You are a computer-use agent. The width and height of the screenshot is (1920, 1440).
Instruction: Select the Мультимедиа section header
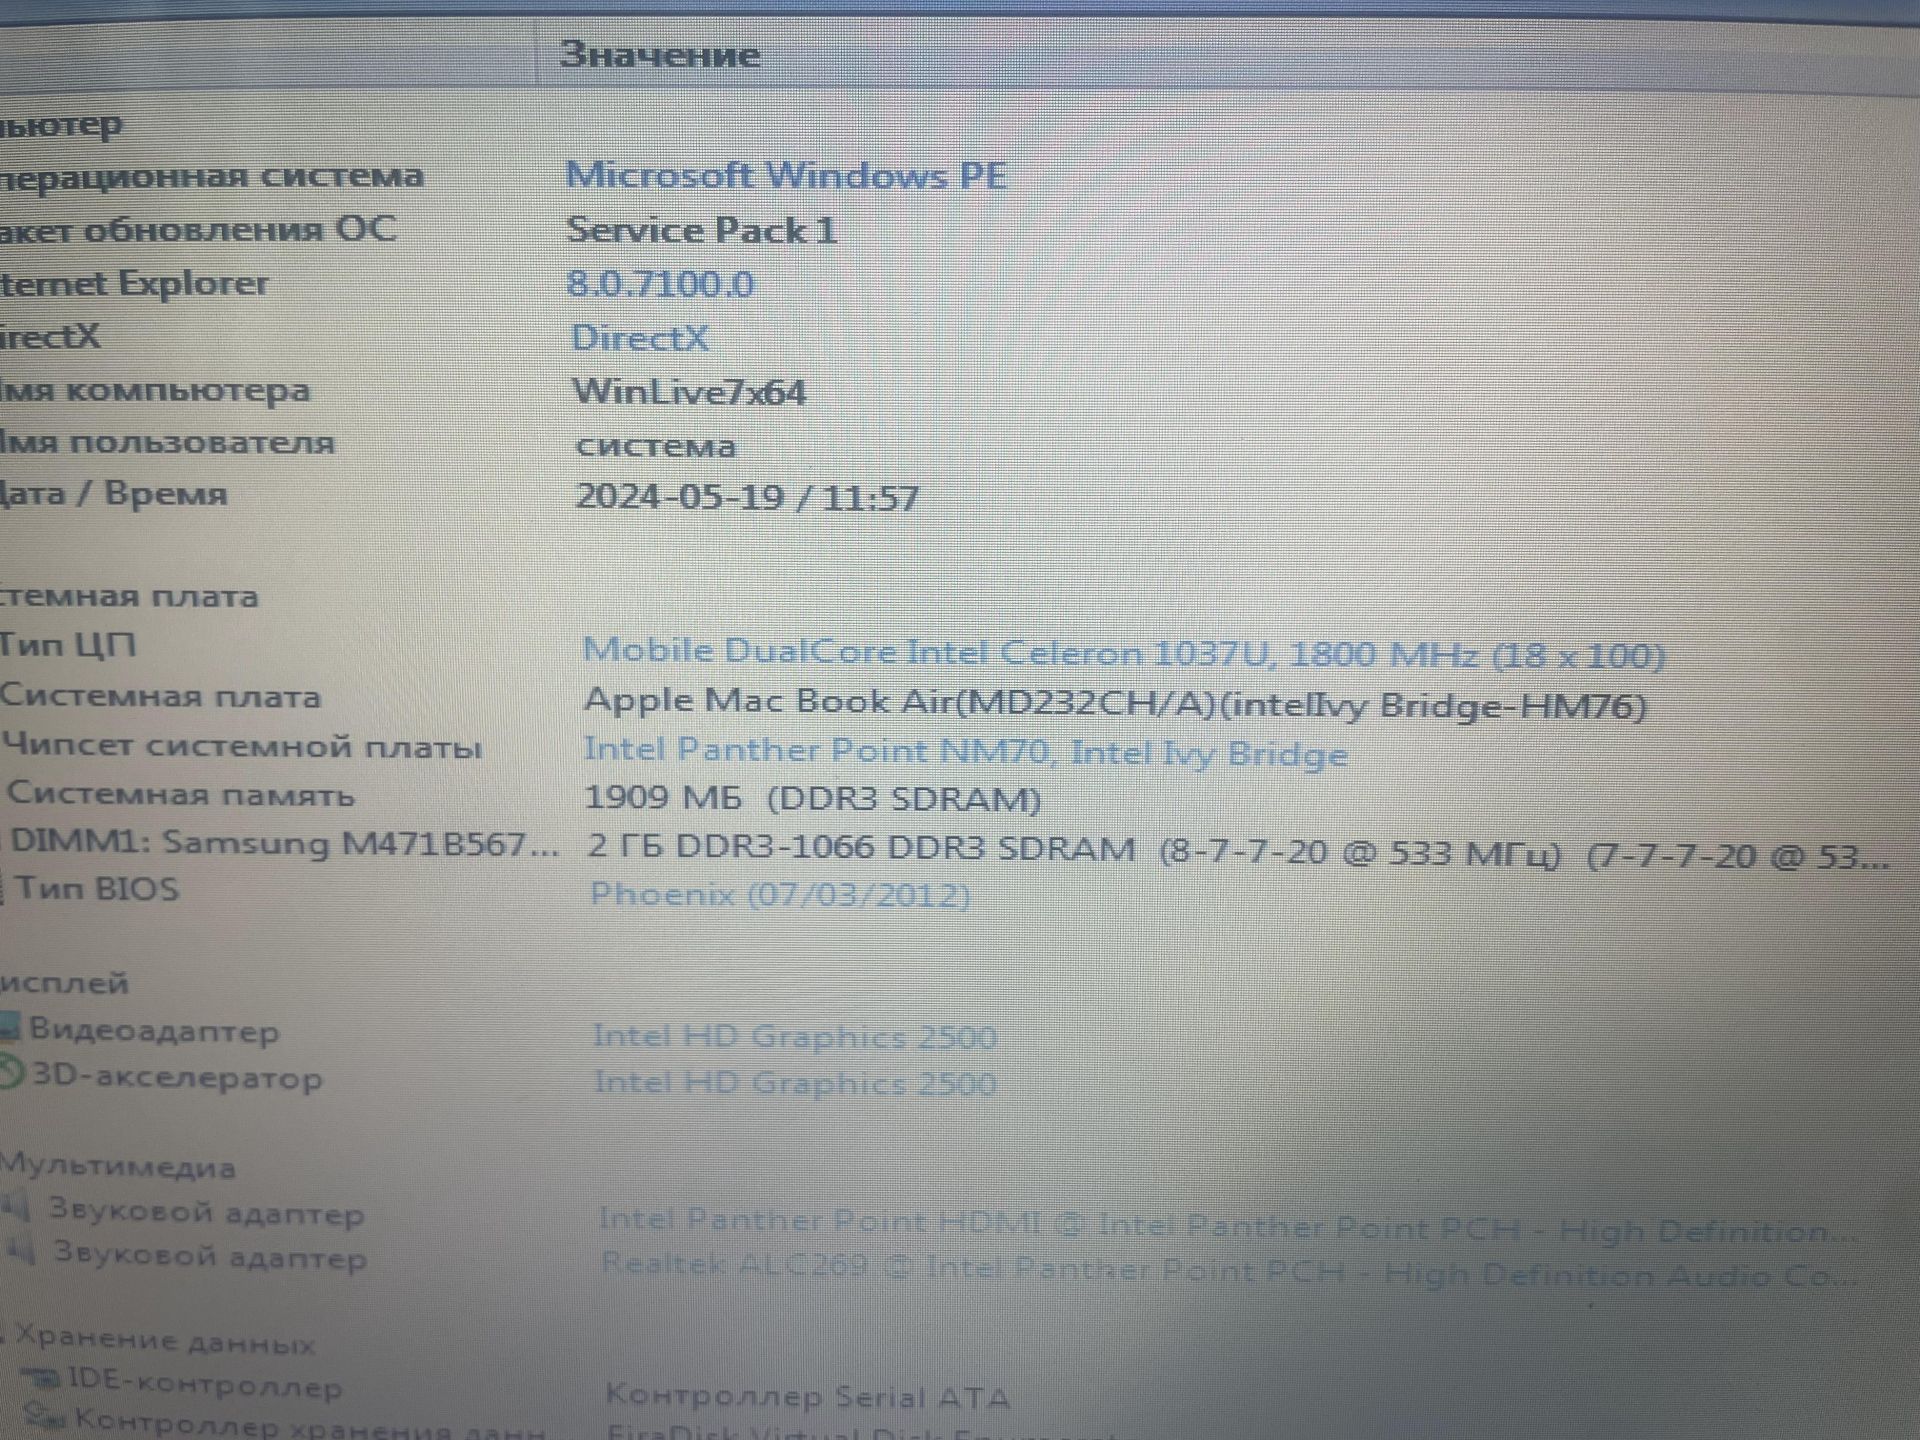pyautogui.click(x=118, y=1166)
